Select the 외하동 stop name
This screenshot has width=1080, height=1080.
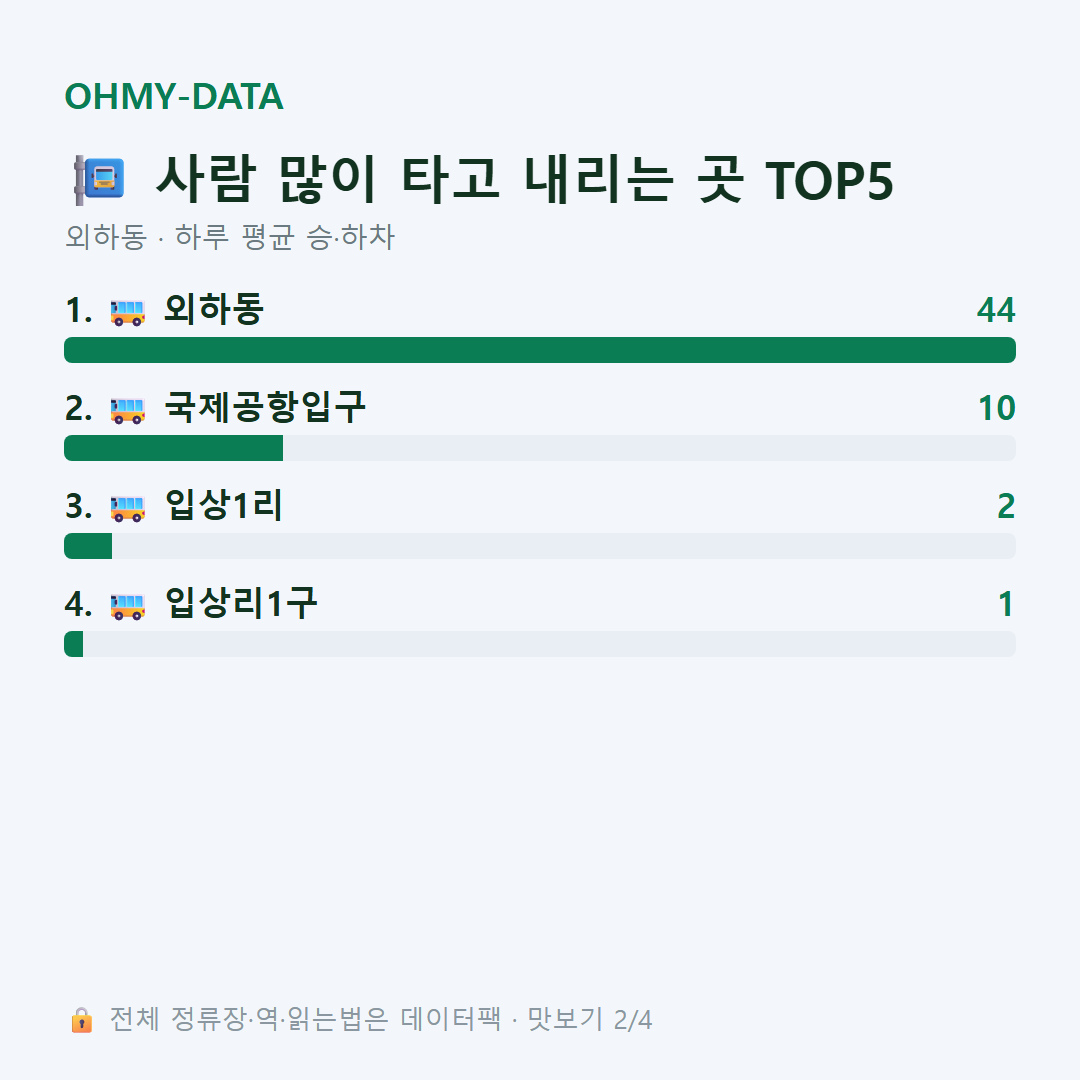pos(214,309)
